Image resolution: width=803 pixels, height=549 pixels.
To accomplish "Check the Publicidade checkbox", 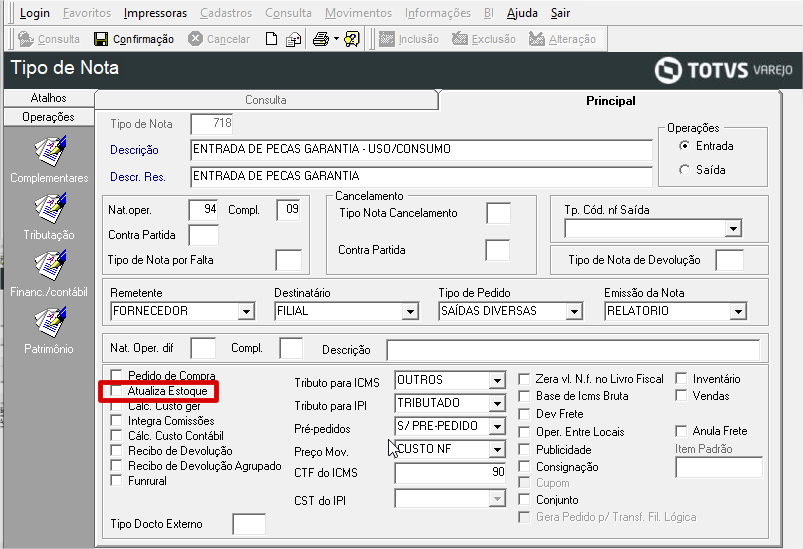I will (x=524, y=450).
